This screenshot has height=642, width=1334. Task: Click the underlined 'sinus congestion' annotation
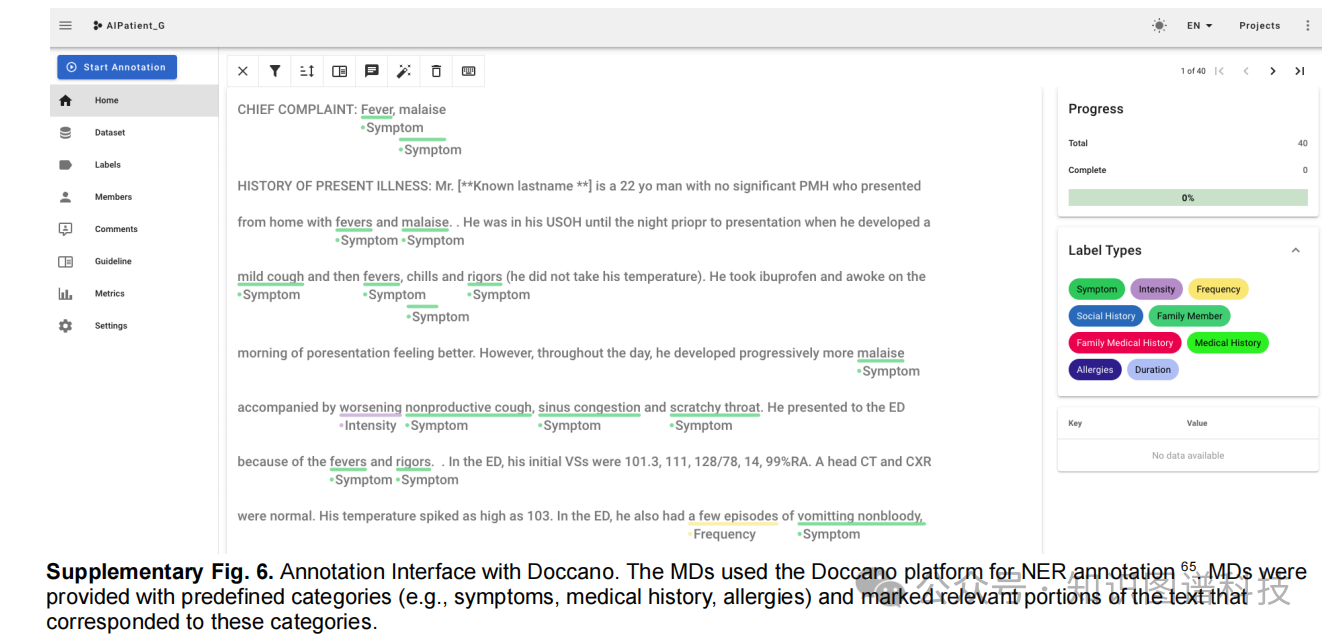[x=589, y=408]
